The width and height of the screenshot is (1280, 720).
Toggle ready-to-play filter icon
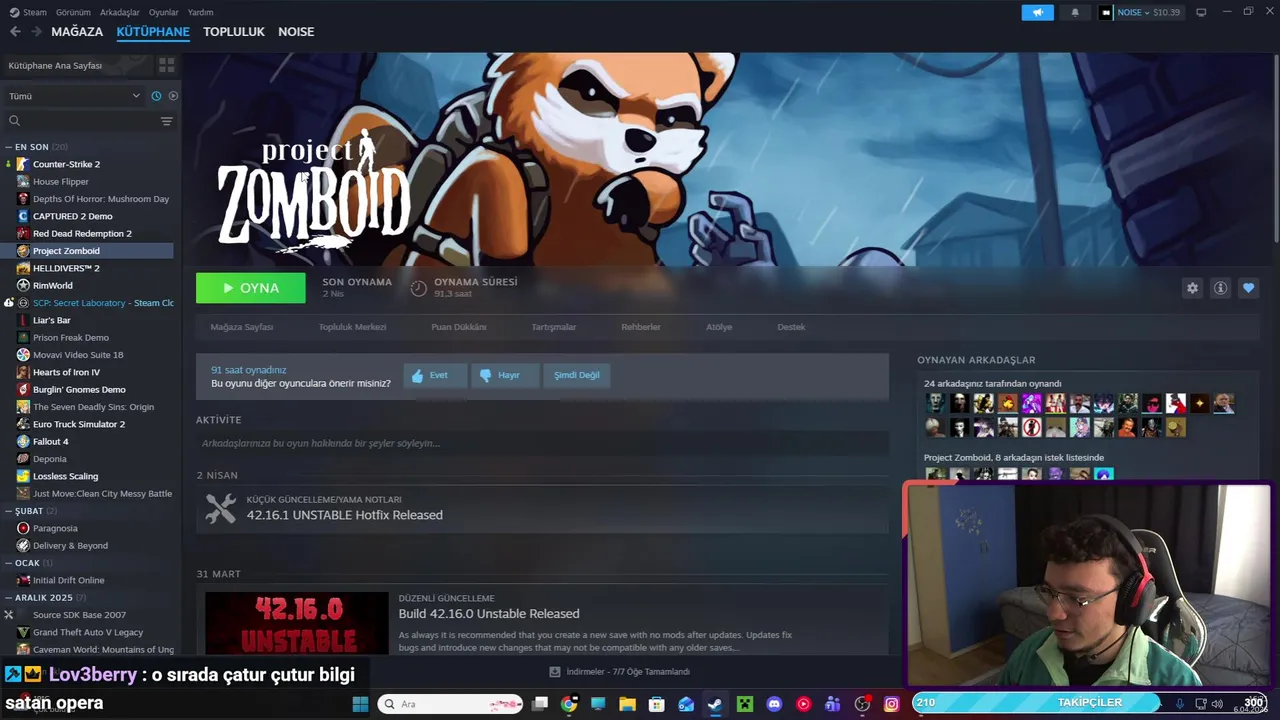(173, 96)
